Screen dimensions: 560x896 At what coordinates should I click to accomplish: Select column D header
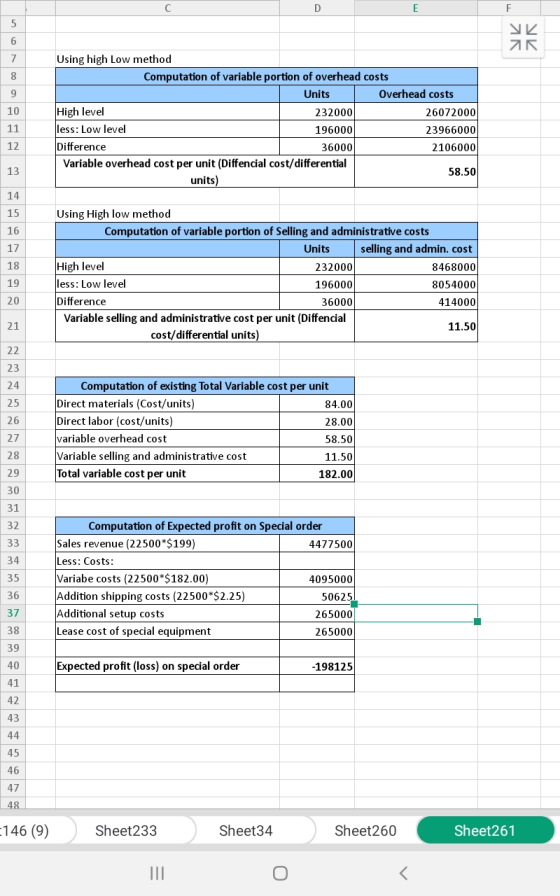317,8
